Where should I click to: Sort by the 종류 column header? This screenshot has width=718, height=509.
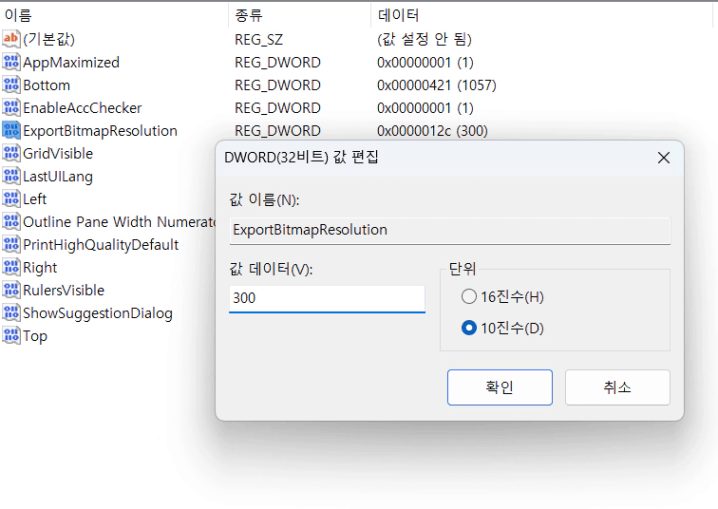pos(249,15)
